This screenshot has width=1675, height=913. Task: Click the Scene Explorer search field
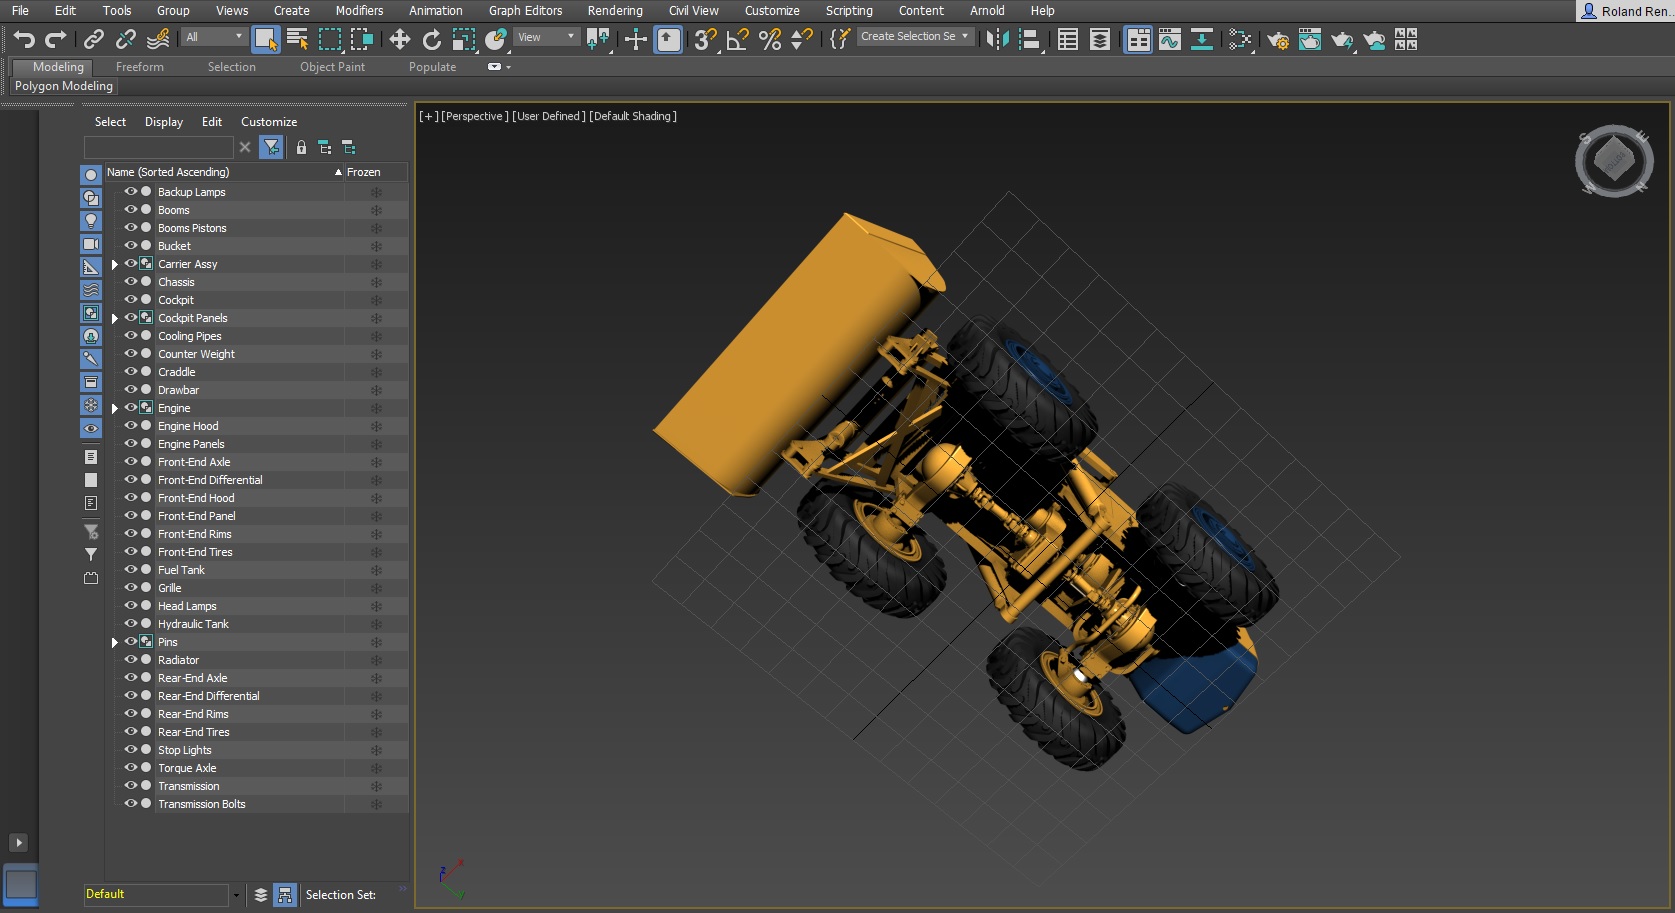click(x=158, y=147)
